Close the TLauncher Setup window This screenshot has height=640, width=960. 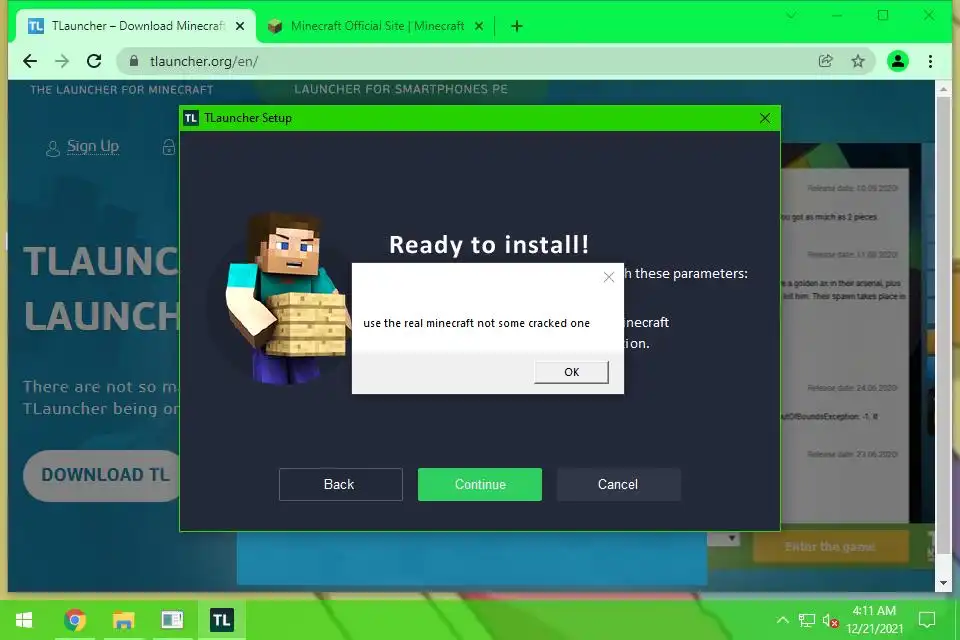tap(765, 118)
